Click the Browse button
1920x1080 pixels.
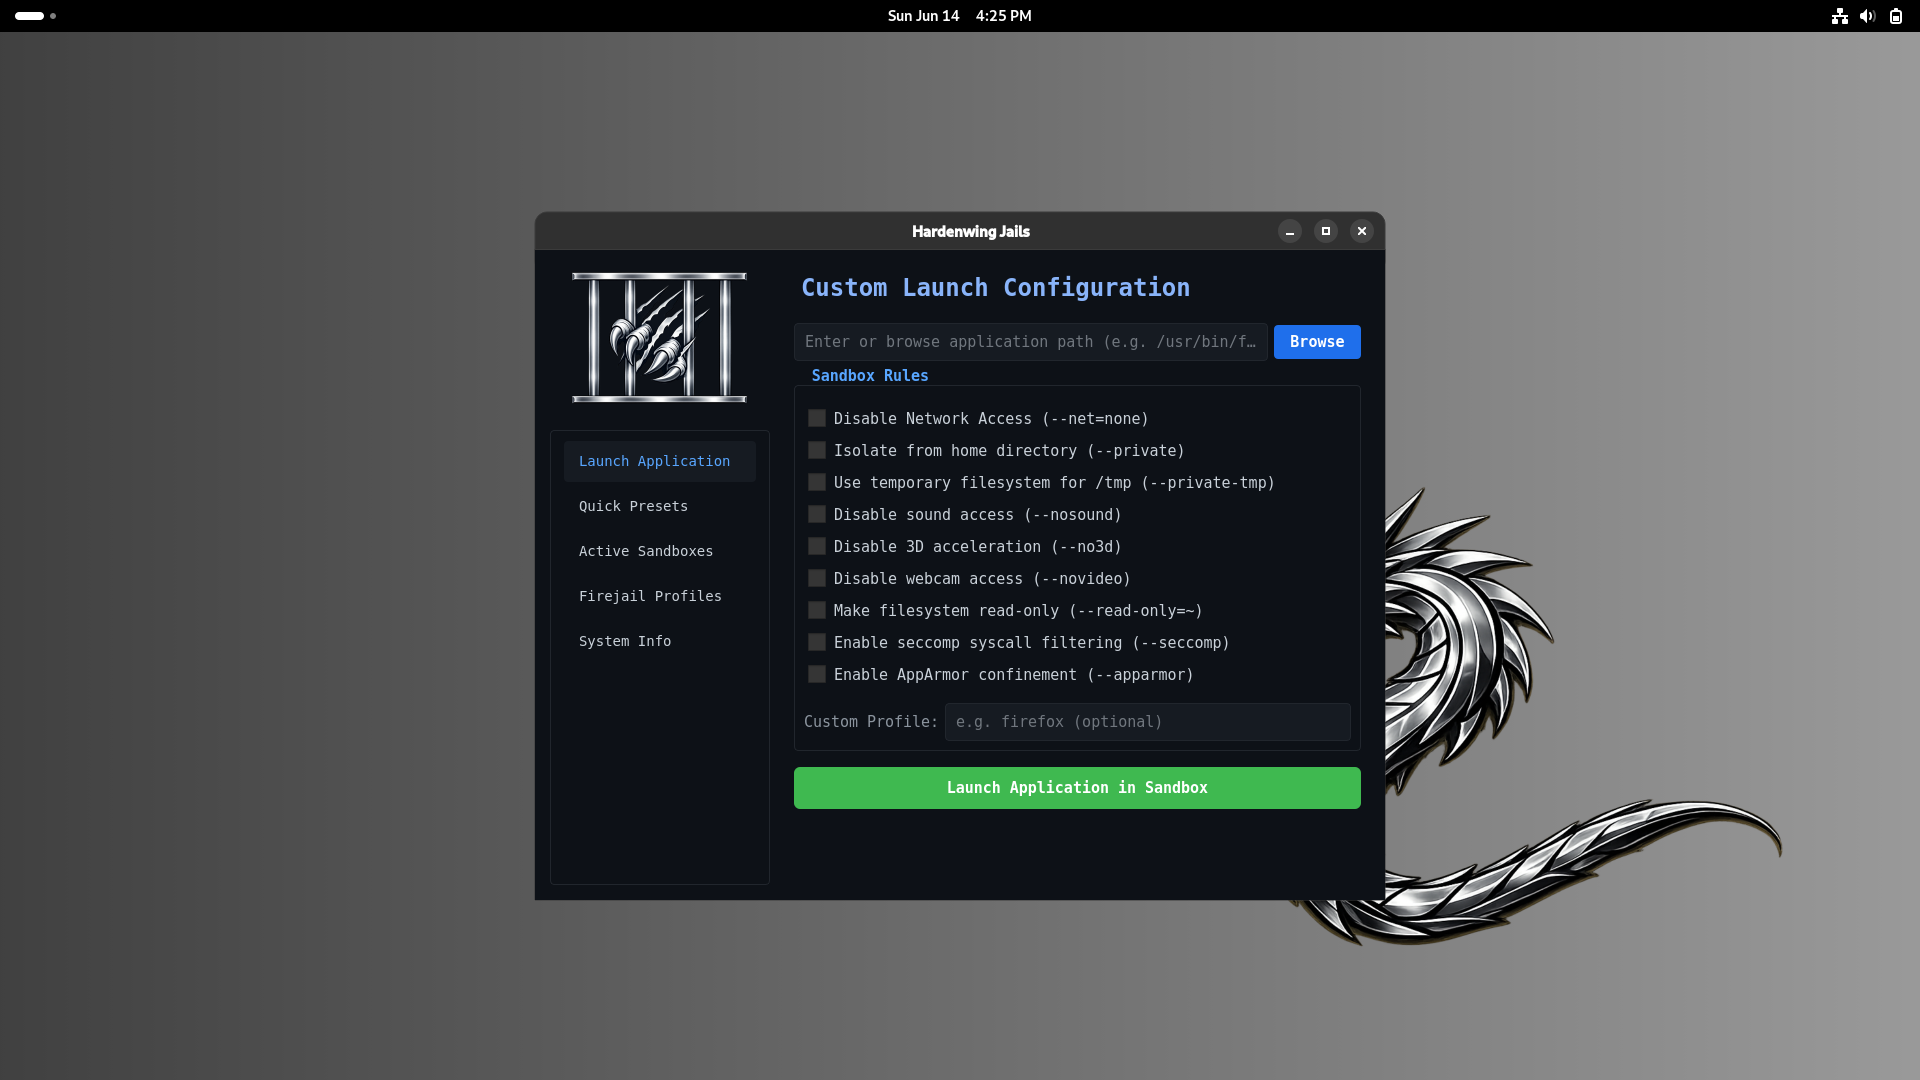tap(1317, 342)
